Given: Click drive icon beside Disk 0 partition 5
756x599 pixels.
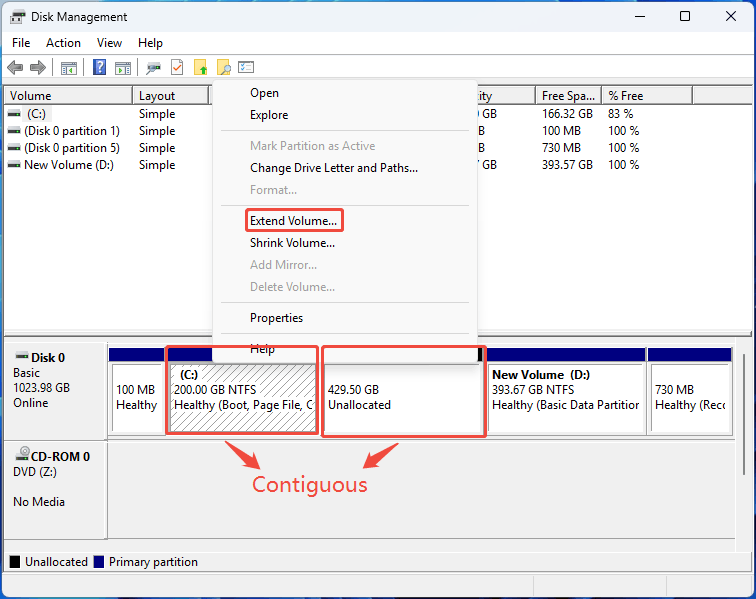Looking at the screenshot, I should coord(14,148).
